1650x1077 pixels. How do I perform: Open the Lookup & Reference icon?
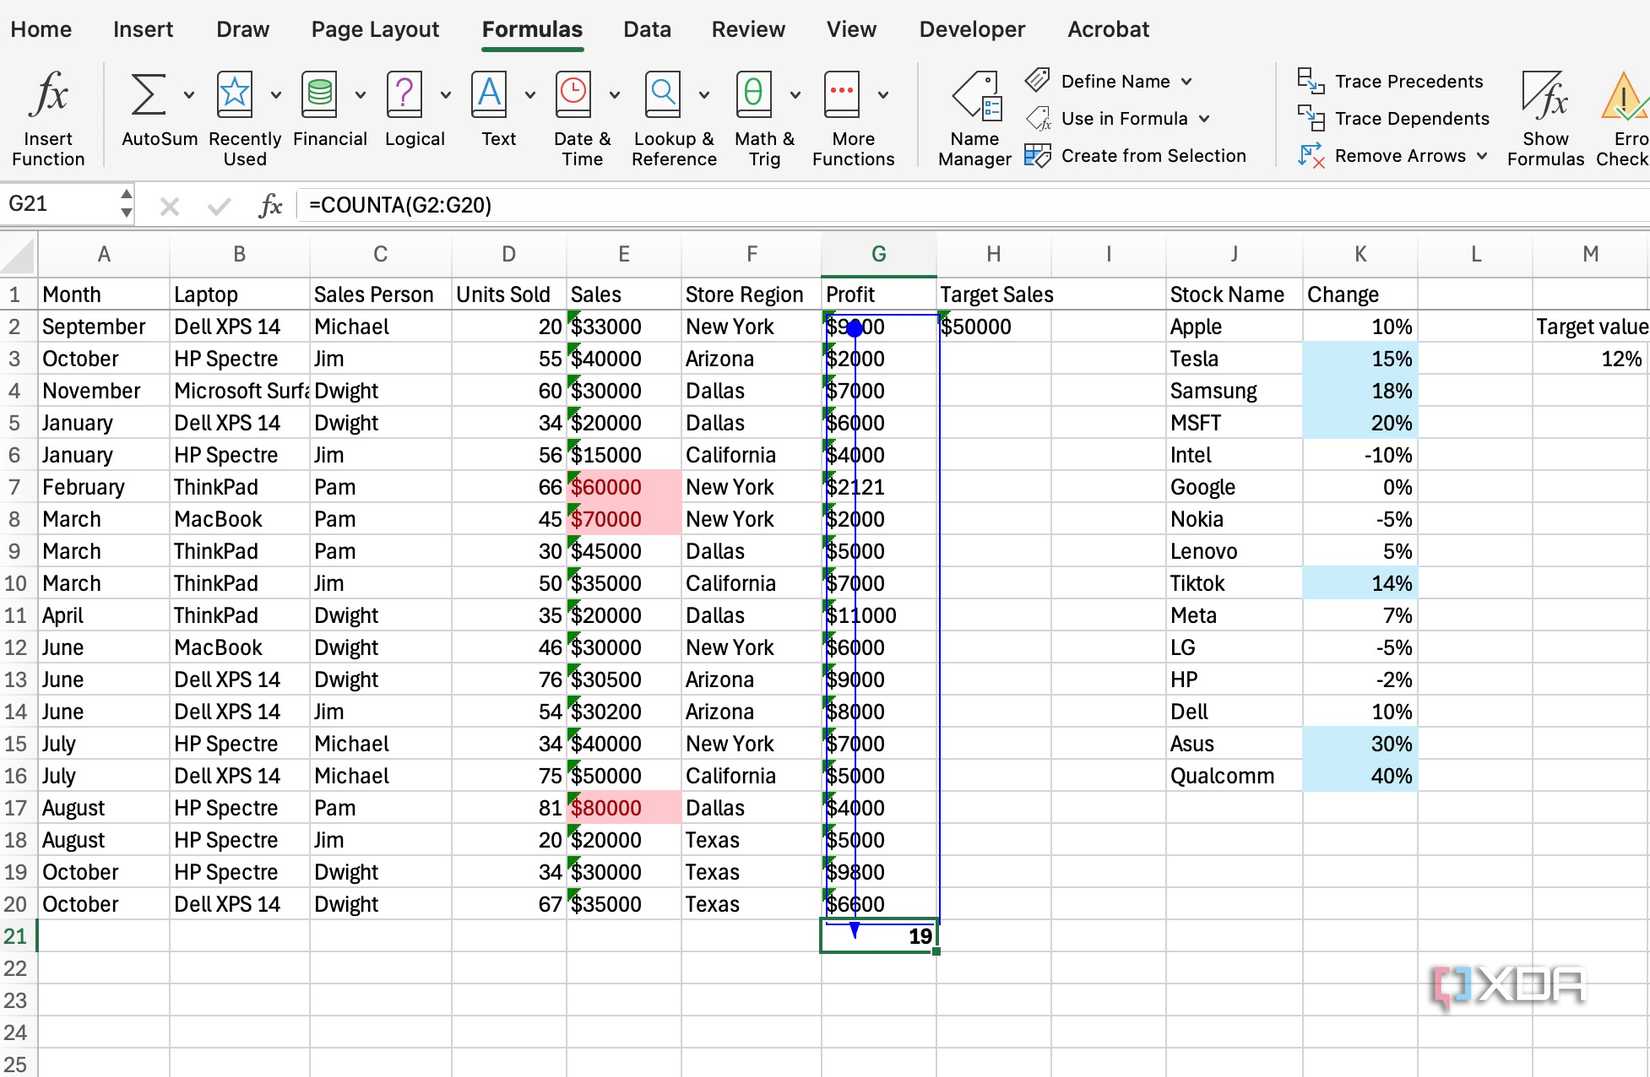click(663, 96)
